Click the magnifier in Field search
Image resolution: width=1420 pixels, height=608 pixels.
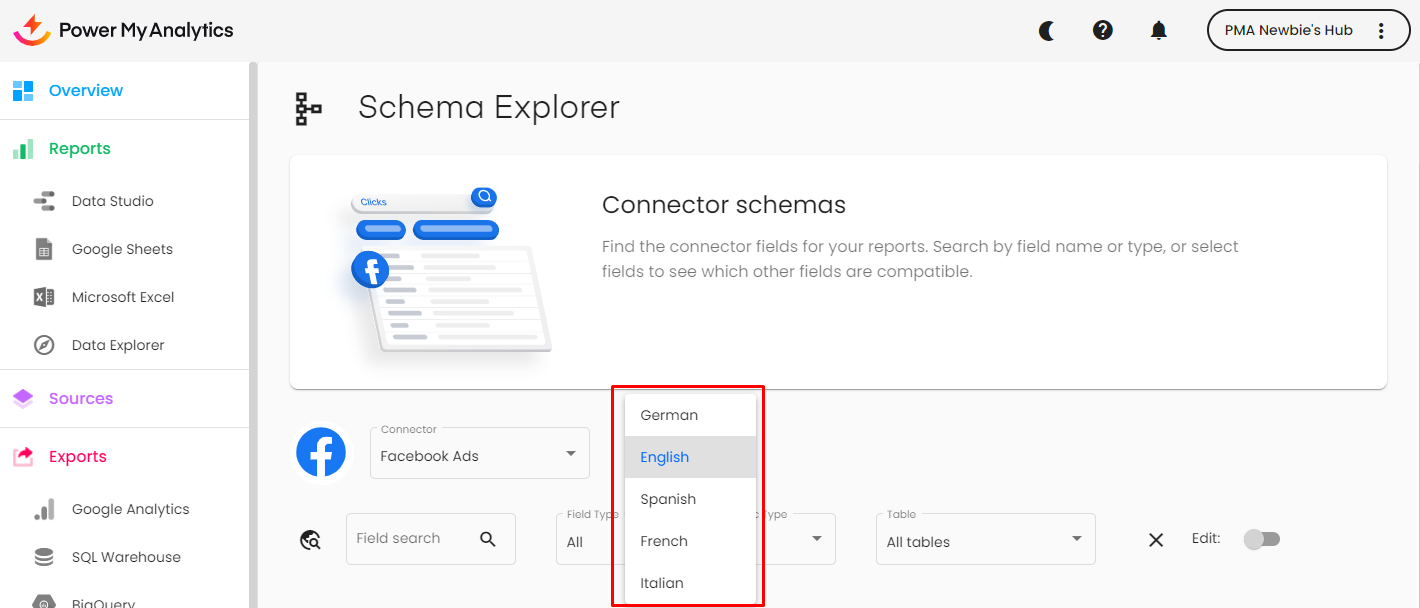click(x=488, y=539)
